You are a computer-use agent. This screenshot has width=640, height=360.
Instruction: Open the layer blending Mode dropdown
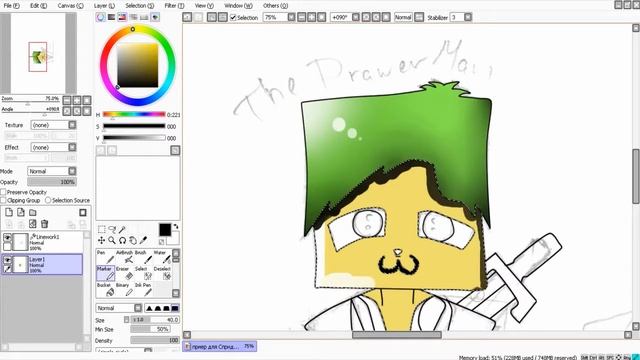72,171
